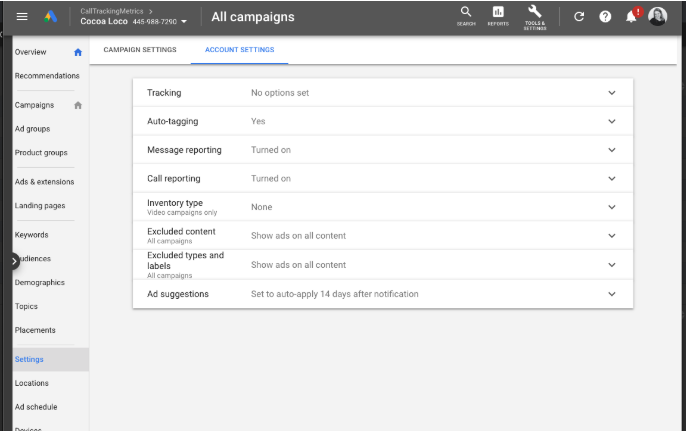Open the Help question mark icon
Image resolution: width=688 pixels, height=431 pixels.
coord(605,17)
